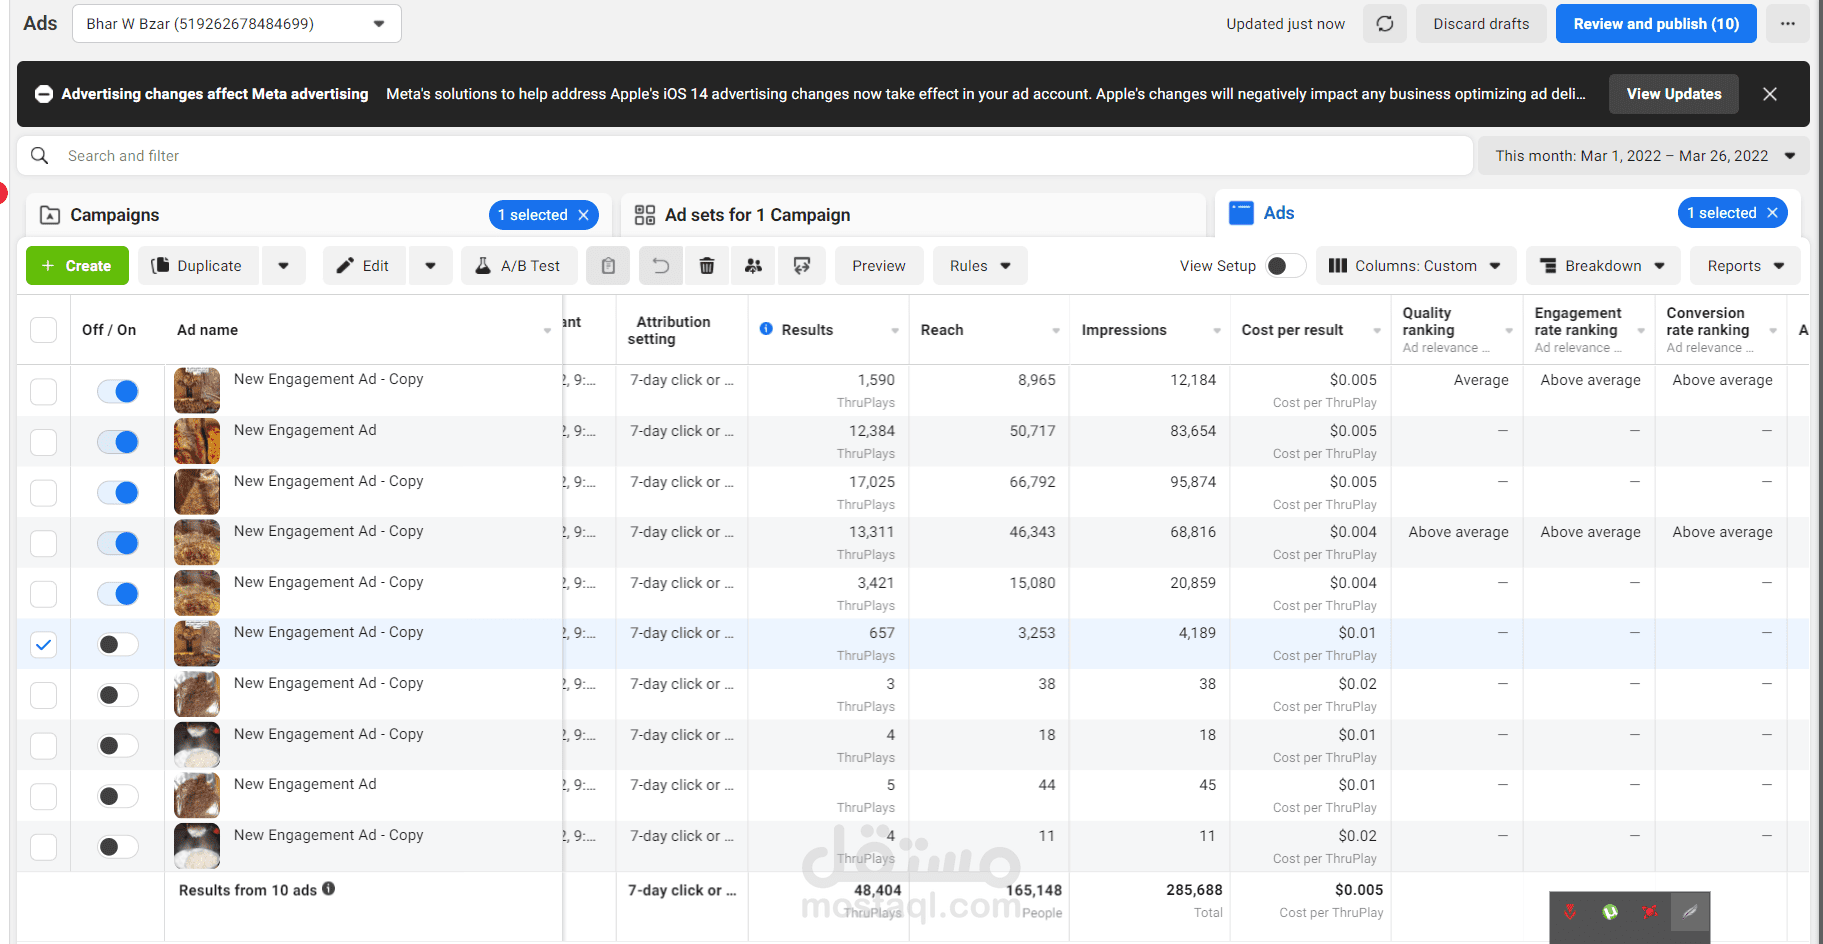The width and height of the screenshot is (1823, 944).
Task: Click the trash delete icon in toolbar
Action: [707, 266]
